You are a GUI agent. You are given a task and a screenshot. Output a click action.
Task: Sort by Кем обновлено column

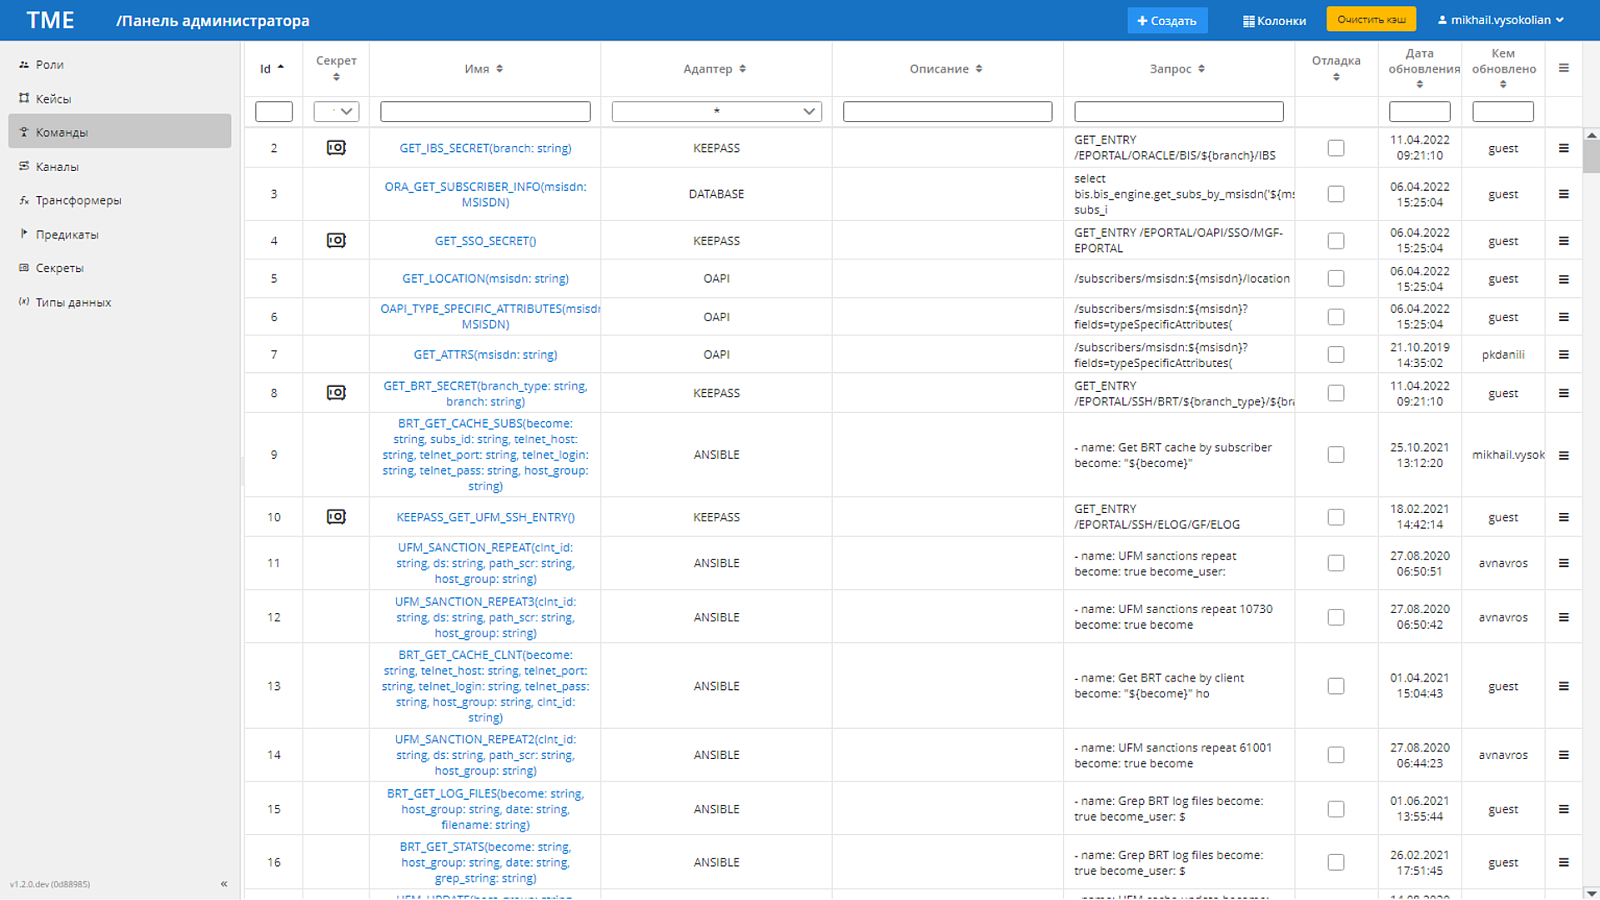1503,85
